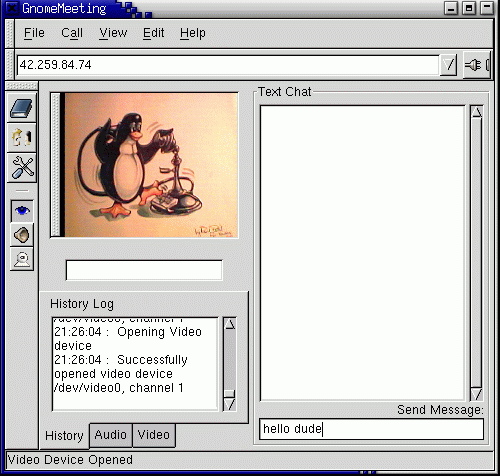Click the History Log scrollbar up arrow
This screenshot has width=500, height=476.
(230, 324)
